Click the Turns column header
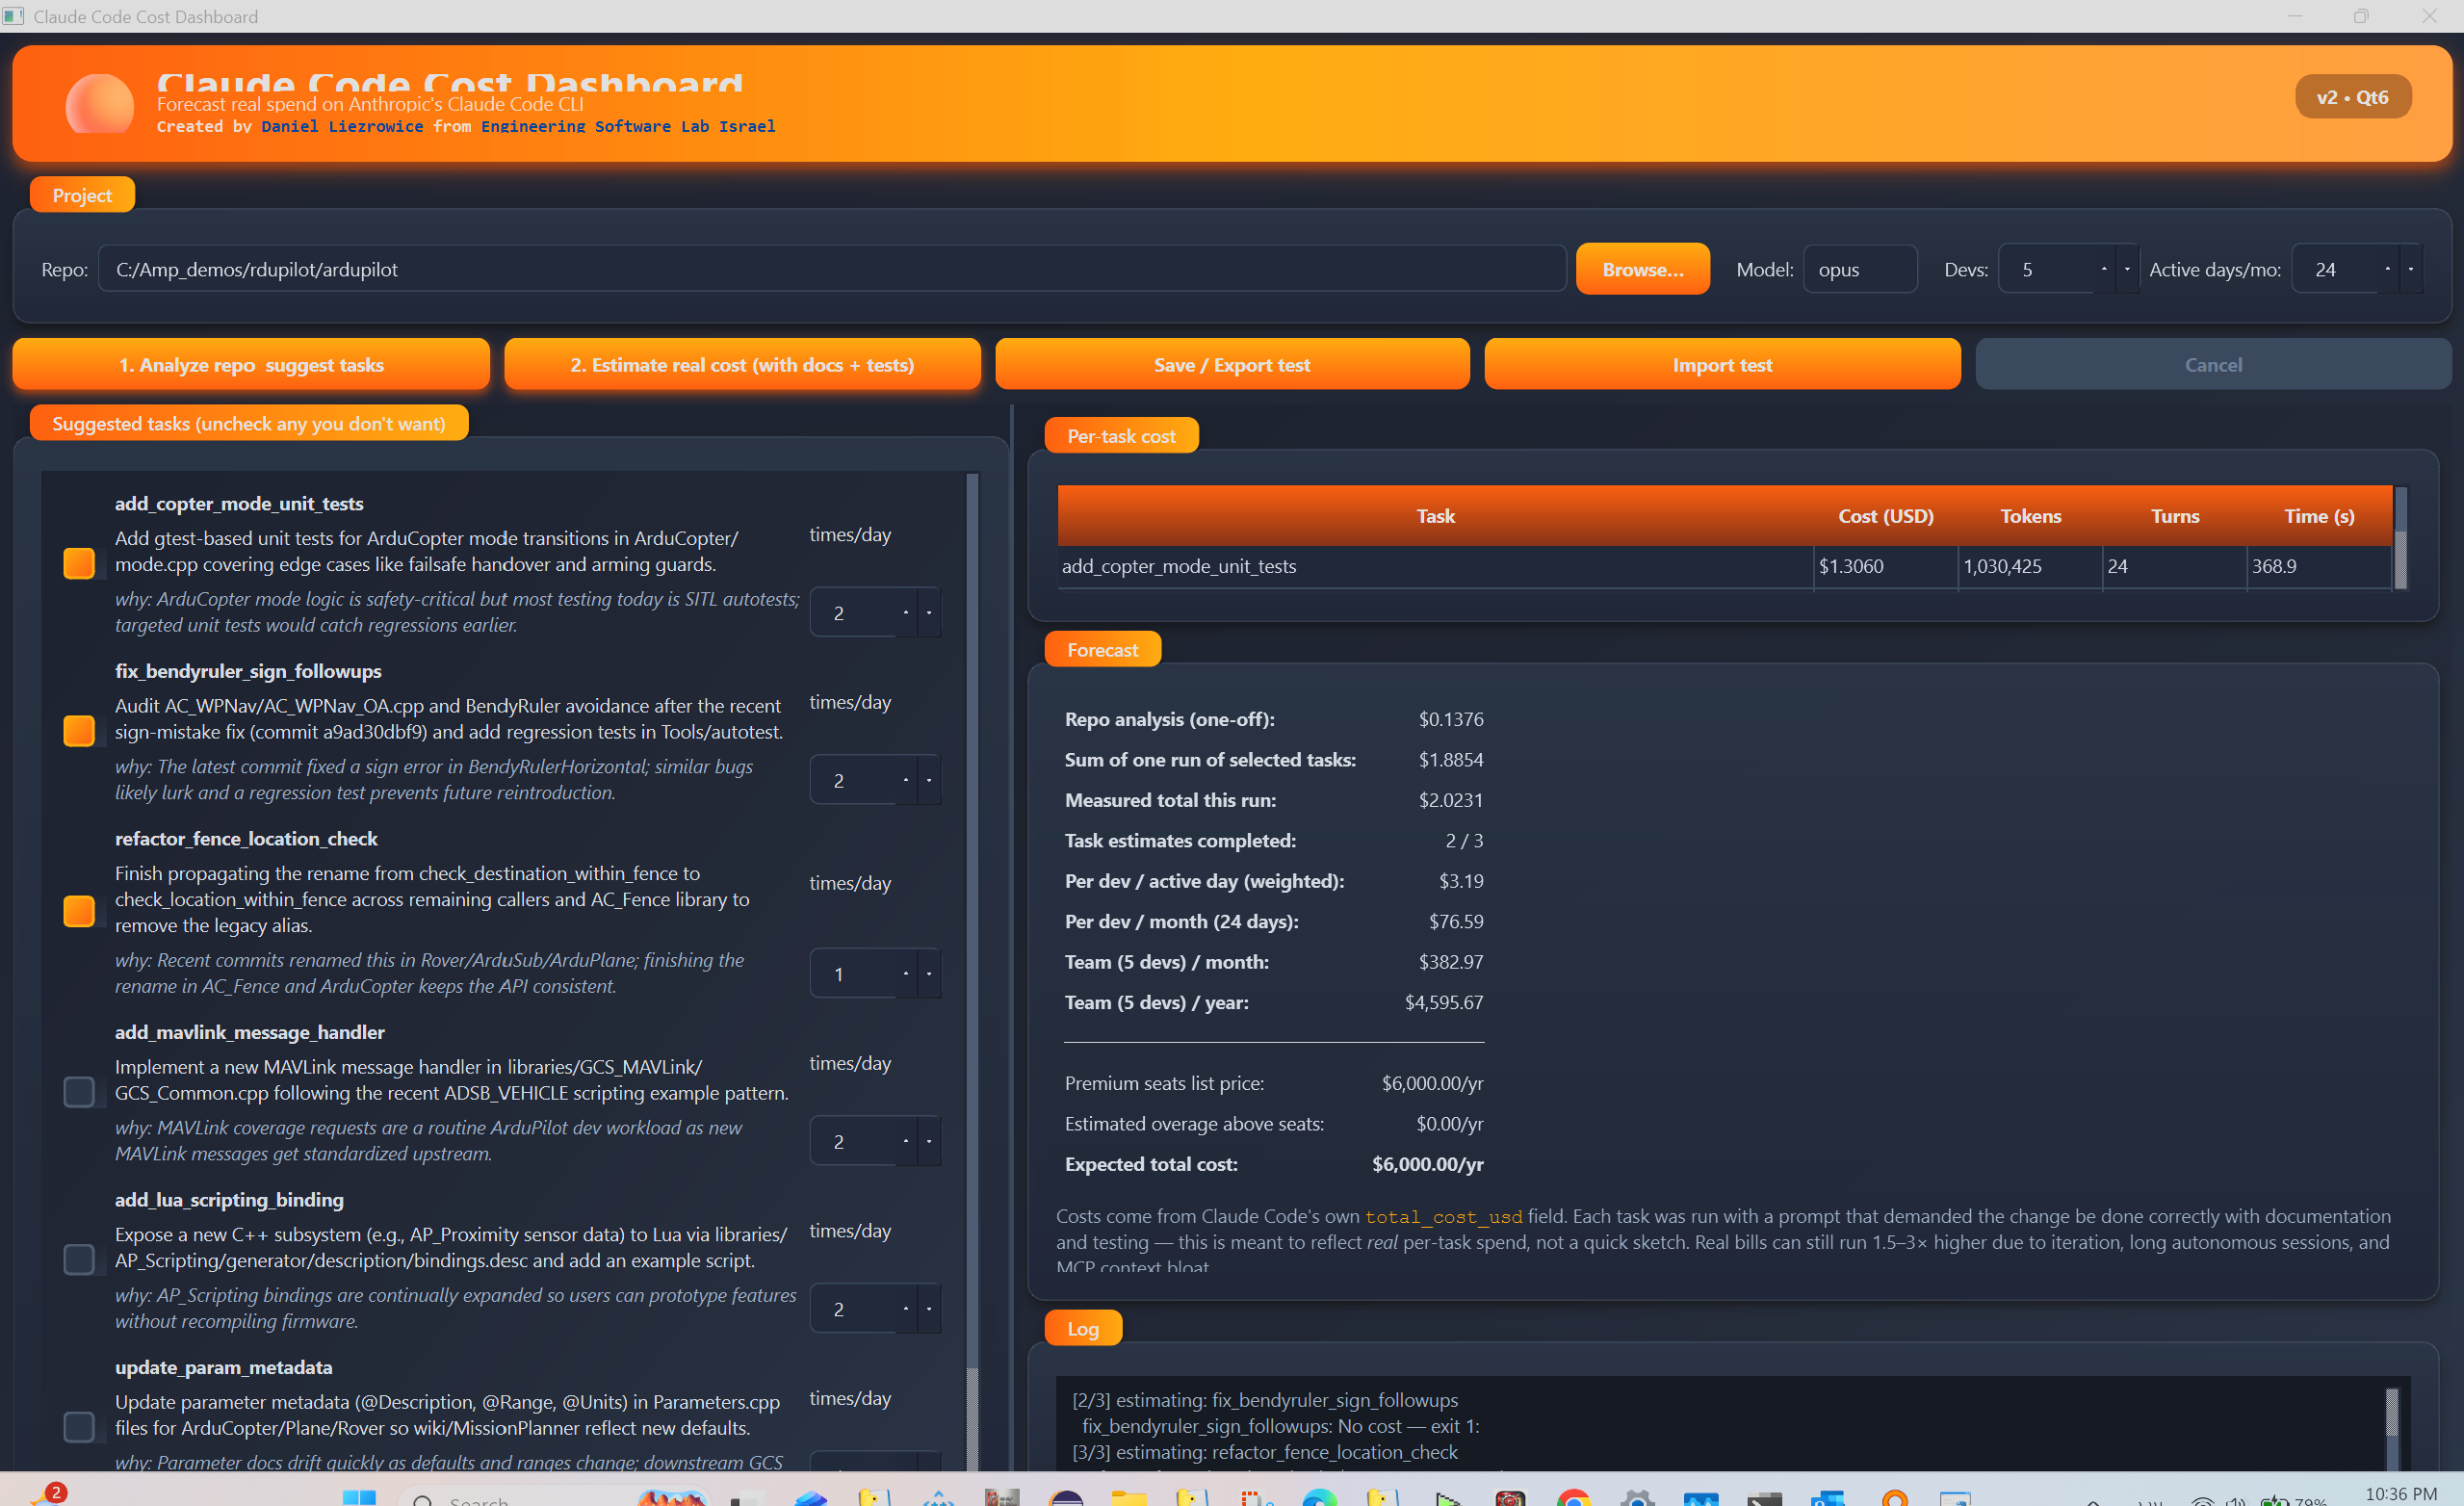The image size is (2464, 1506). pos(2175,516)
